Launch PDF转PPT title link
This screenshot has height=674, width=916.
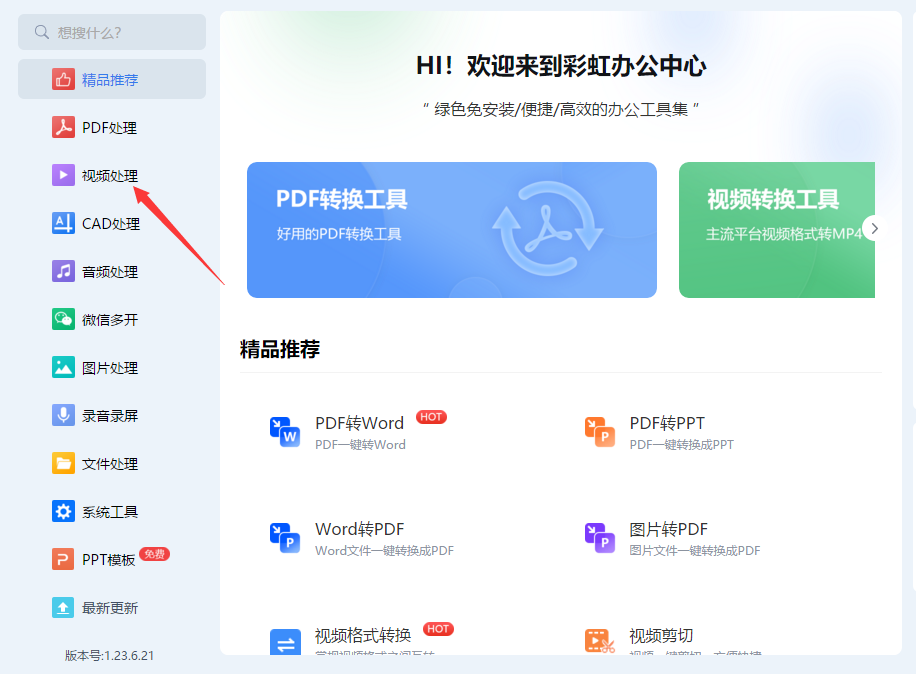[x=667, y=423]
